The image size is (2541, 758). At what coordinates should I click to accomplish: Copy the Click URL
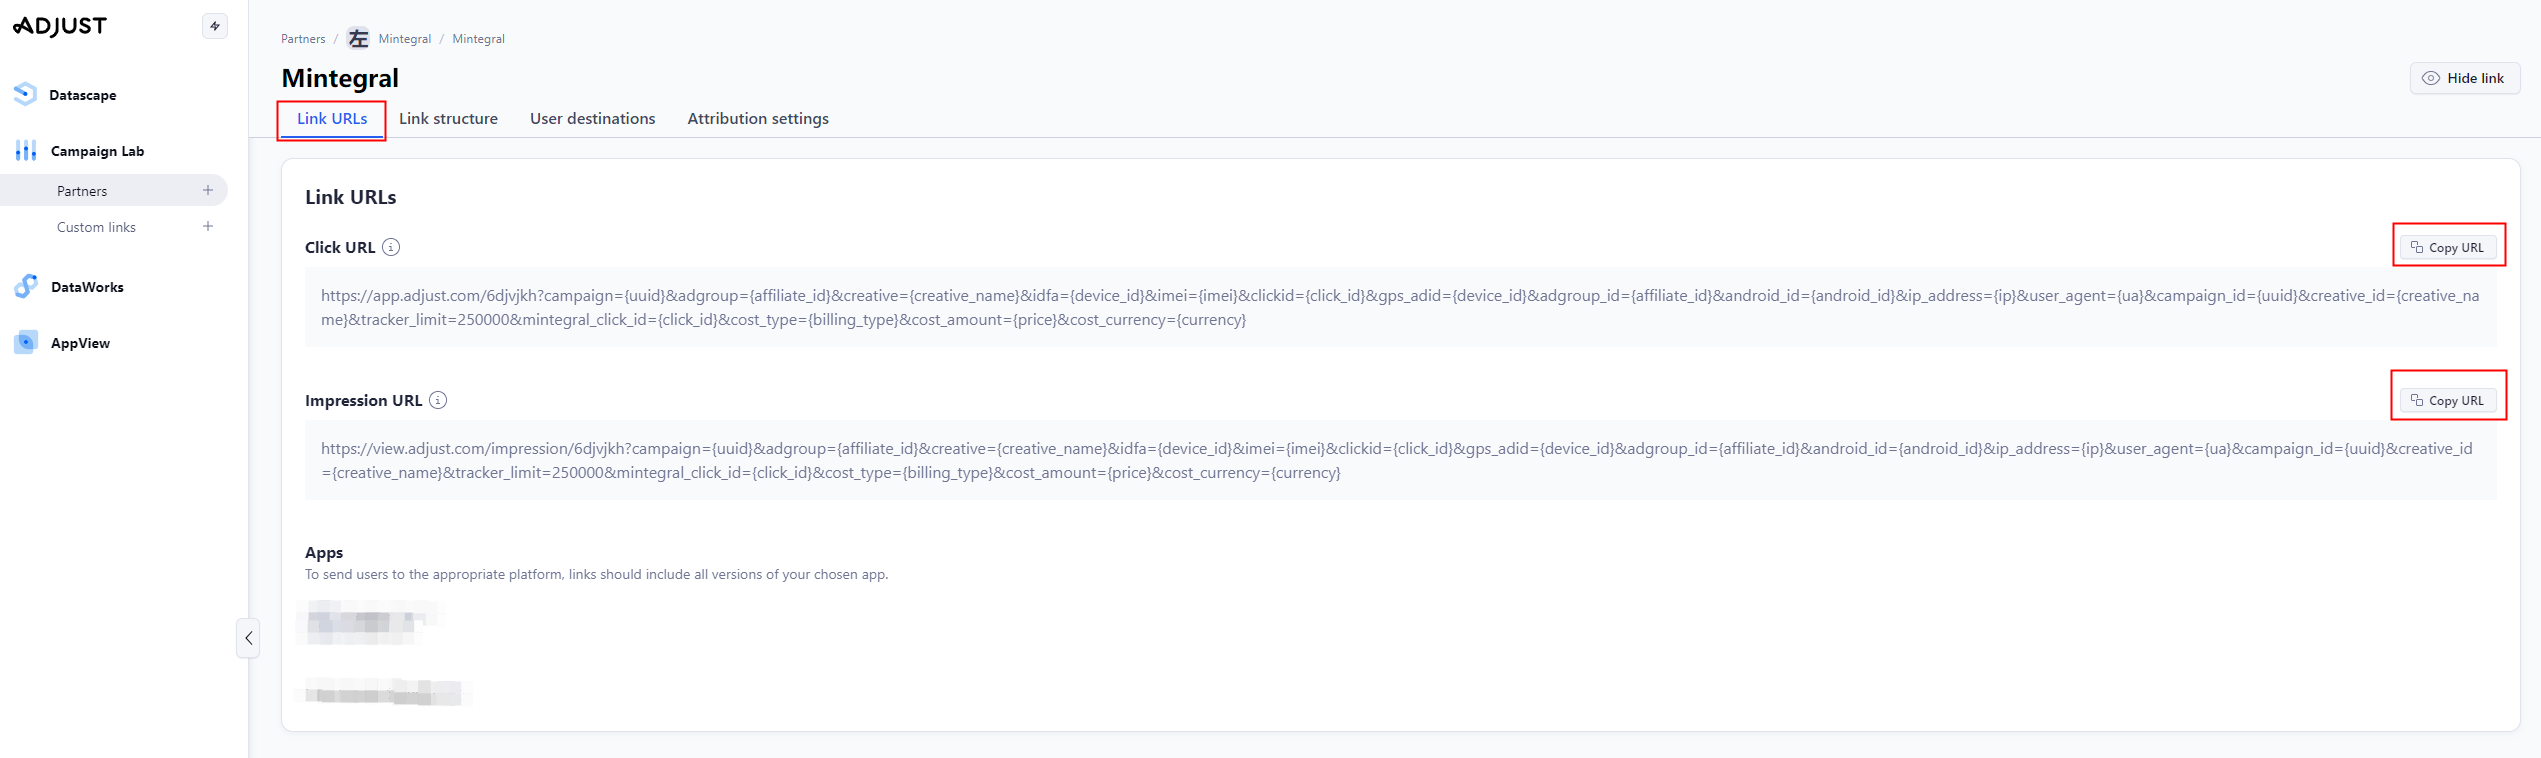tap(2448, 247)
